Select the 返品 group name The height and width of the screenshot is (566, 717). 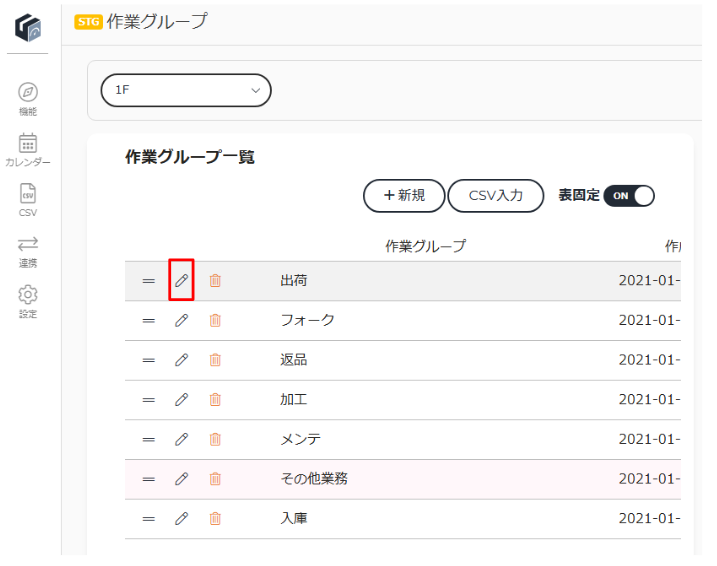click(x=294, y=360)
